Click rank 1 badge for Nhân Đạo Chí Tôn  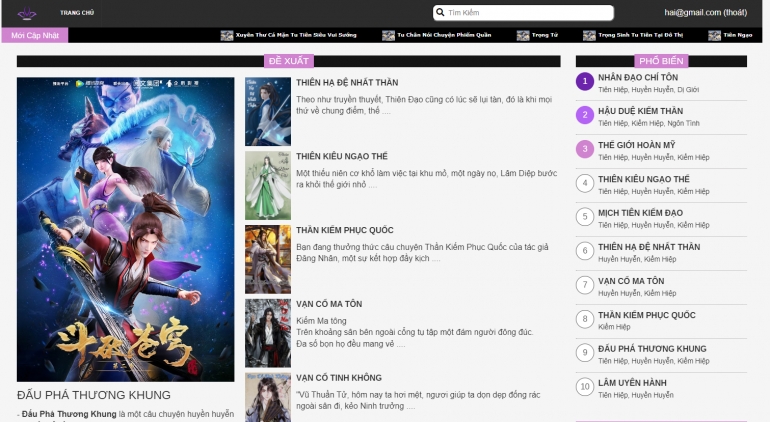point(585,81)
